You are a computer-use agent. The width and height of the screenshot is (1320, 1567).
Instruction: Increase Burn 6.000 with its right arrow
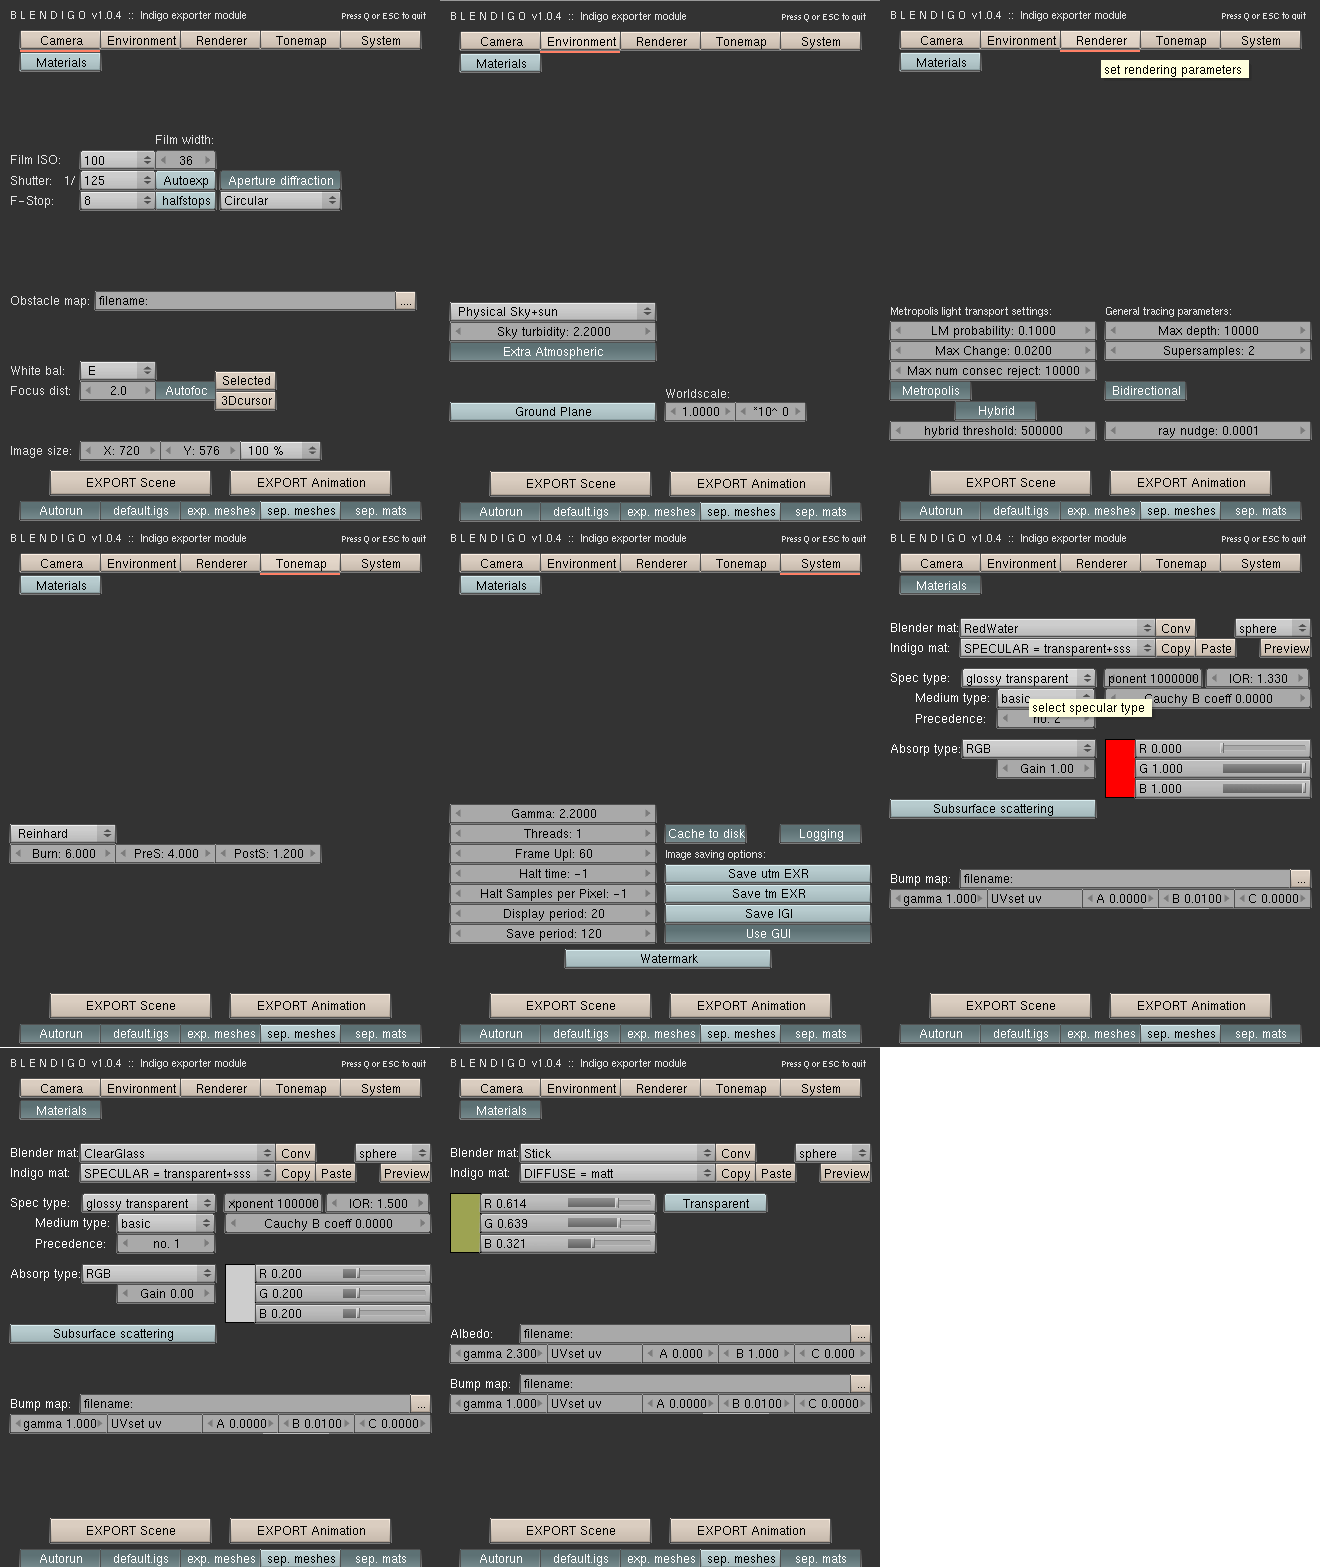click(108, 854)
